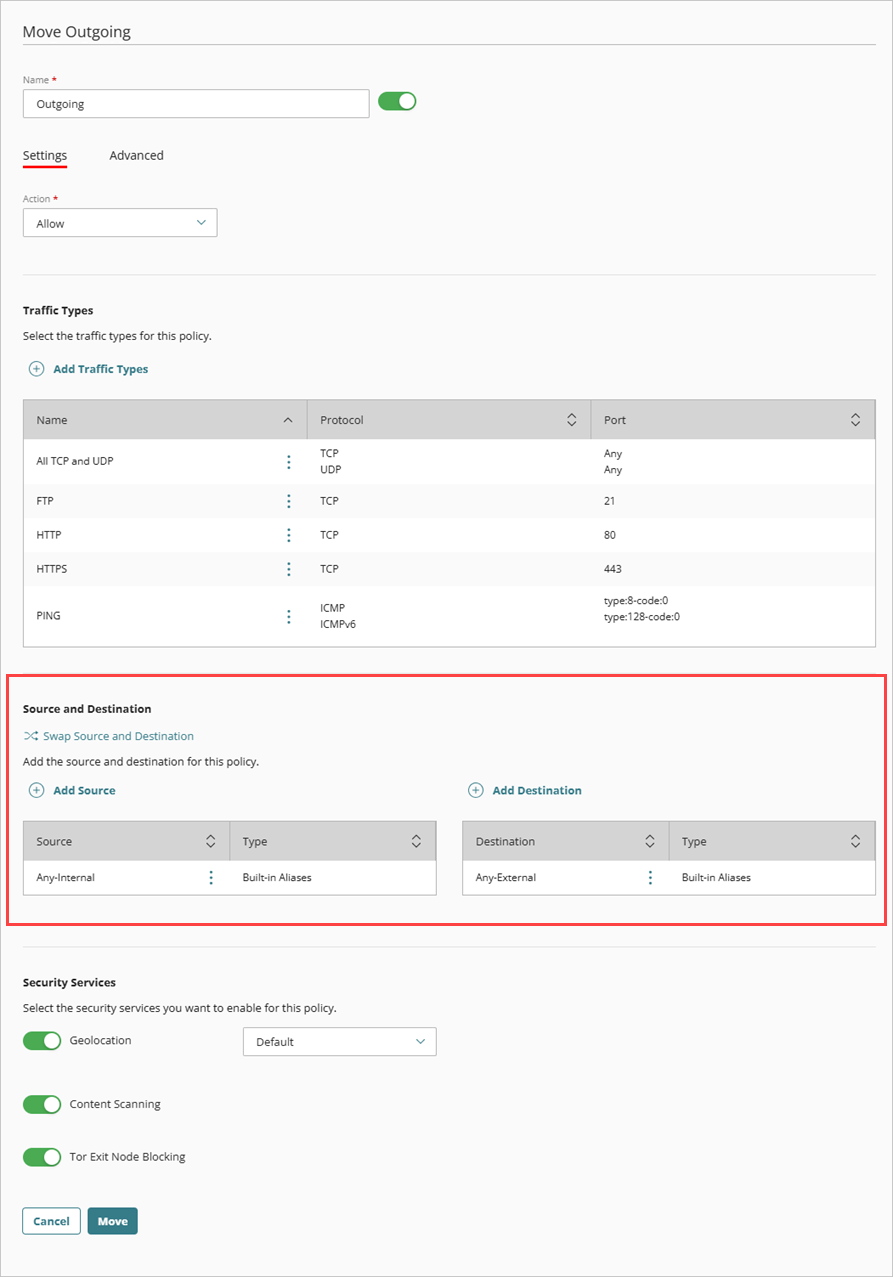
Task: Click the plus icon beside Add Destination
Action: pos(475,790)
